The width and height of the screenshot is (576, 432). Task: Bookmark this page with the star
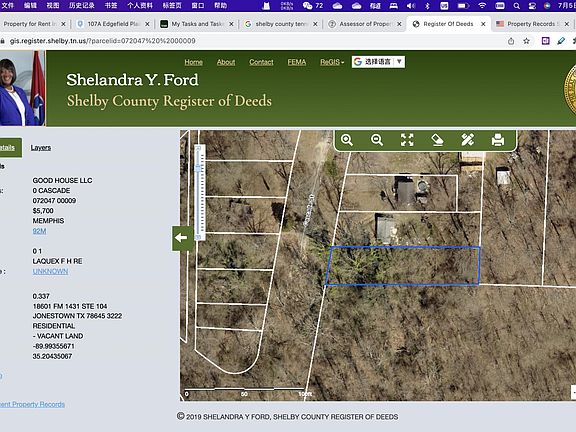(526, 41)
